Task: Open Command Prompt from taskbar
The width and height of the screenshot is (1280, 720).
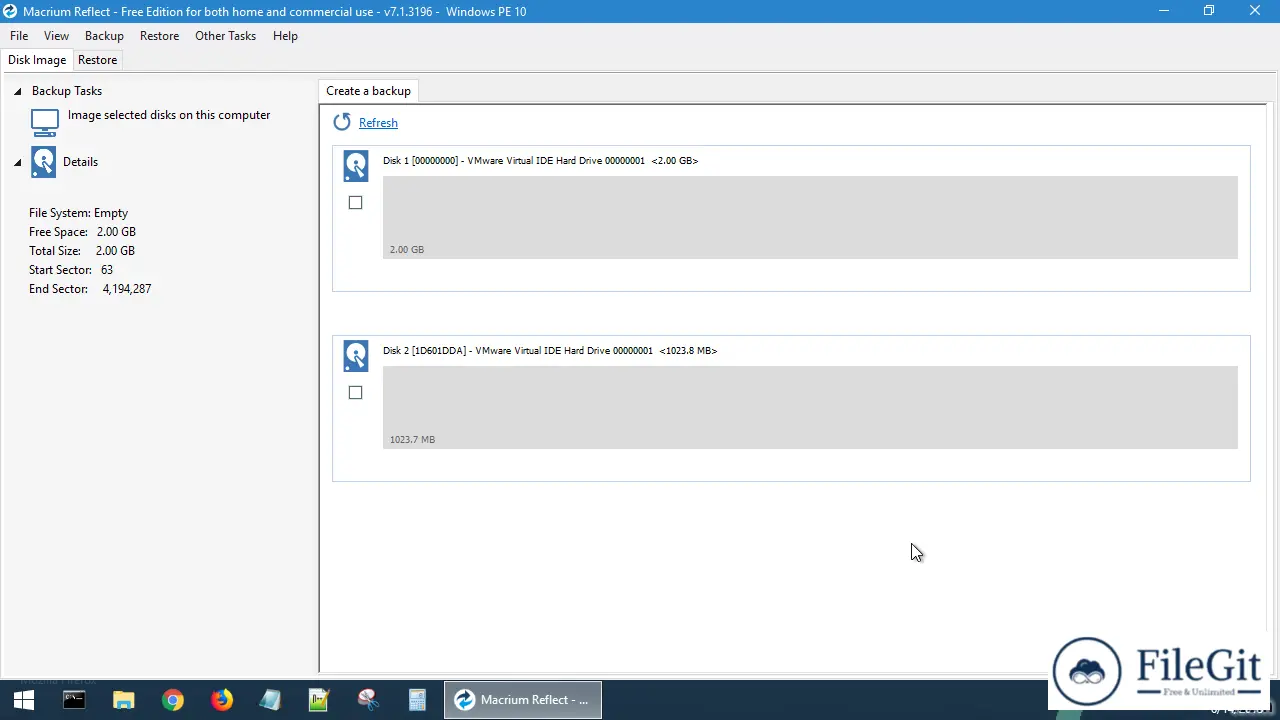Action: click(x=74, y=700)
